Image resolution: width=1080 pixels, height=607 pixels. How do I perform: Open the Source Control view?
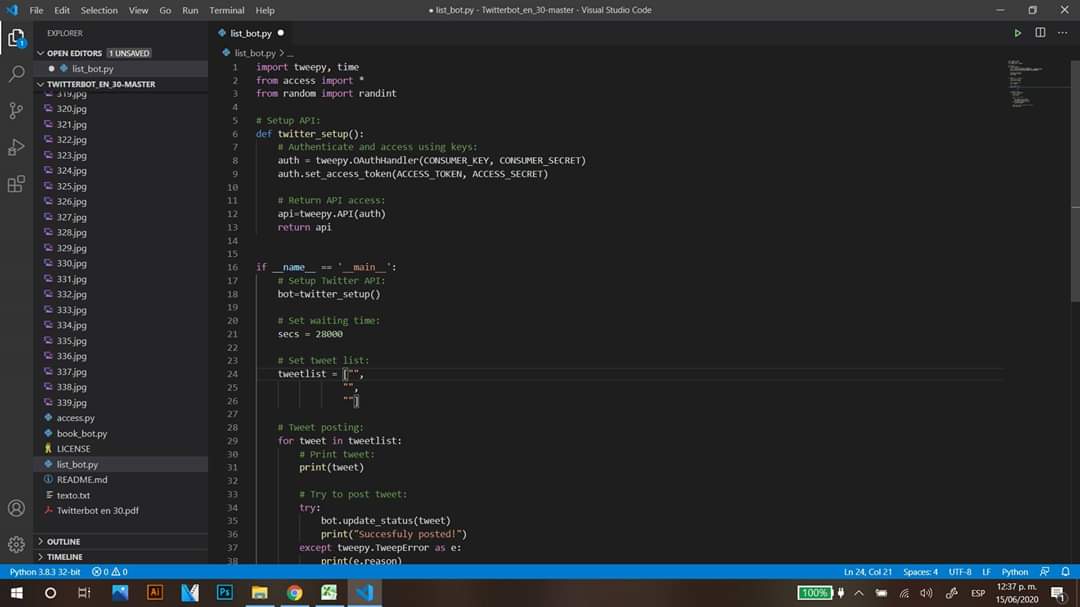17,110
